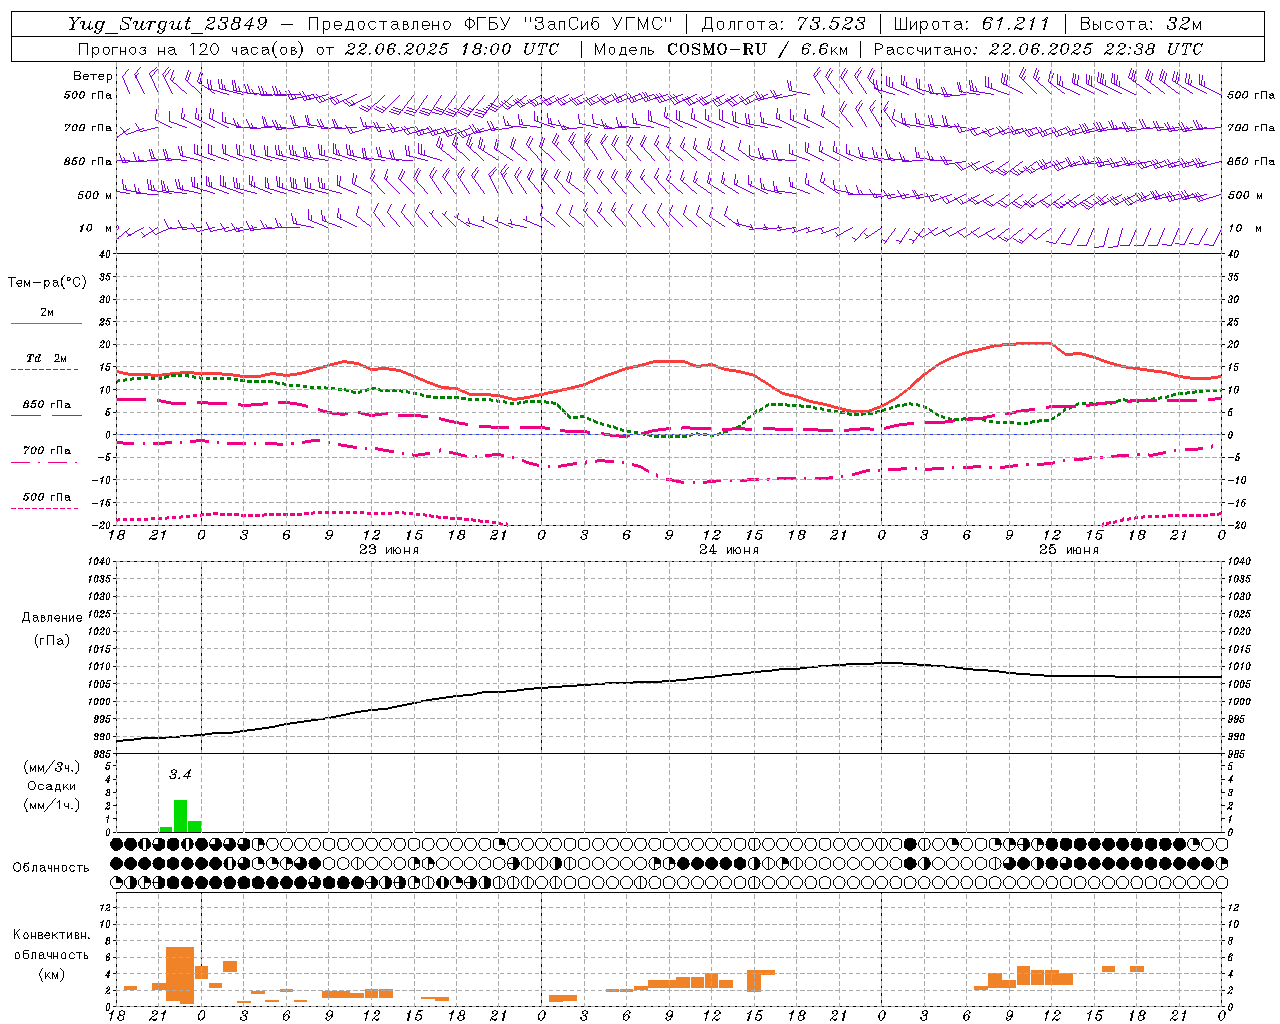Click the Осадки panel label

(51, 786)
